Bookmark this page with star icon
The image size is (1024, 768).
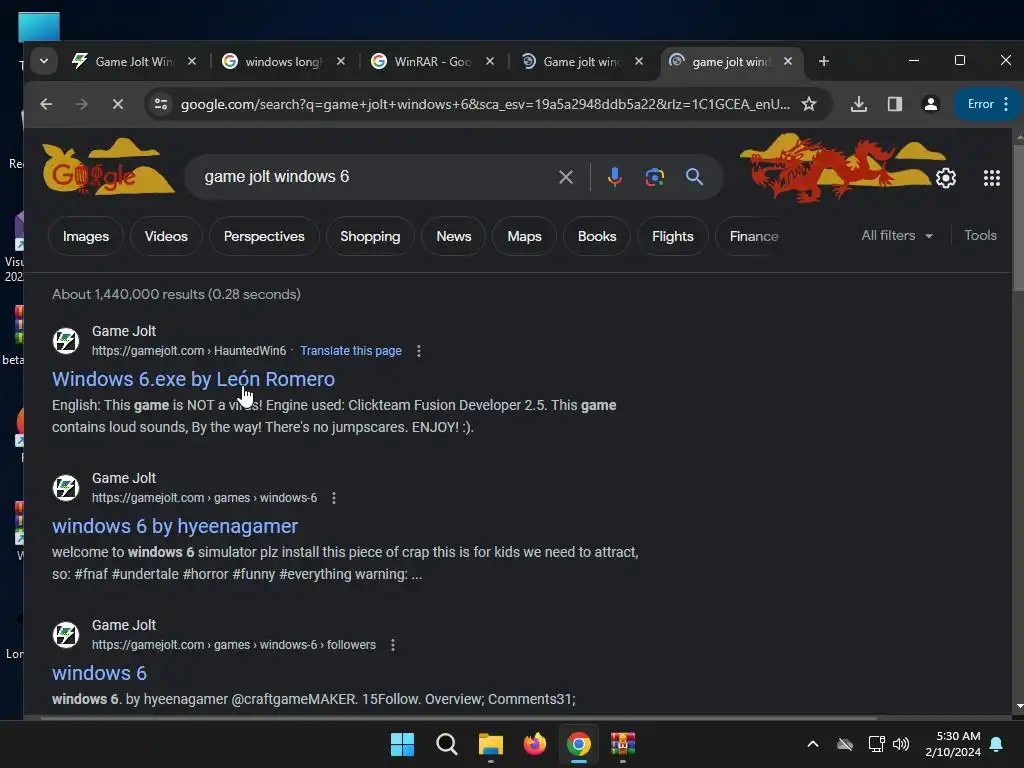coord(809,104)
